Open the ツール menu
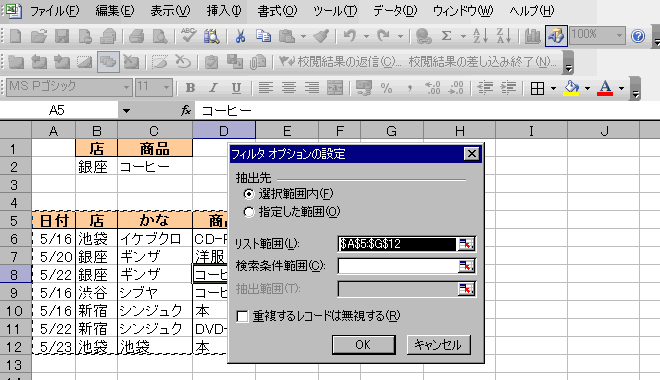 pyautogui.click(x=335, y=11)
